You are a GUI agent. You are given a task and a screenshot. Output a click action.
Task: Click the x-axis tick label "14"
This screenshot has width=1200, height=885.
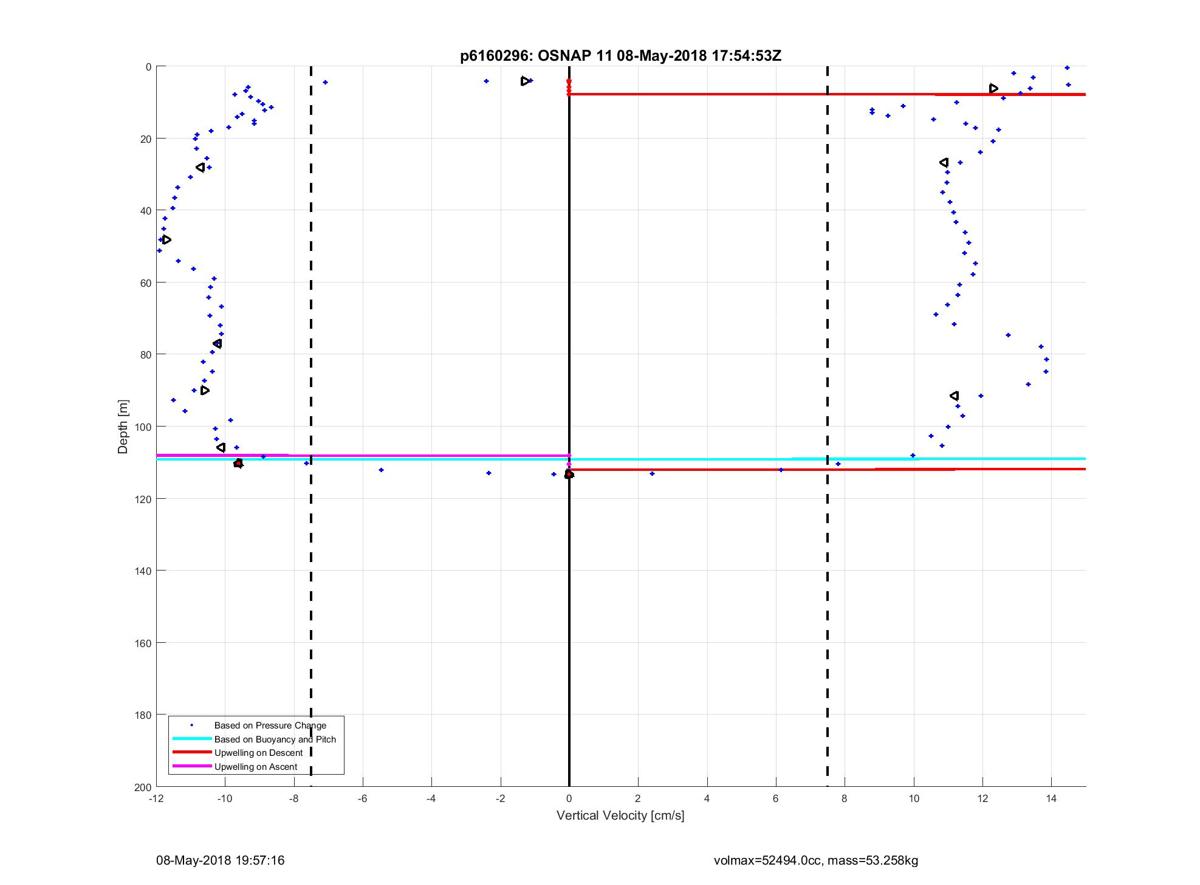(1052, 798)
